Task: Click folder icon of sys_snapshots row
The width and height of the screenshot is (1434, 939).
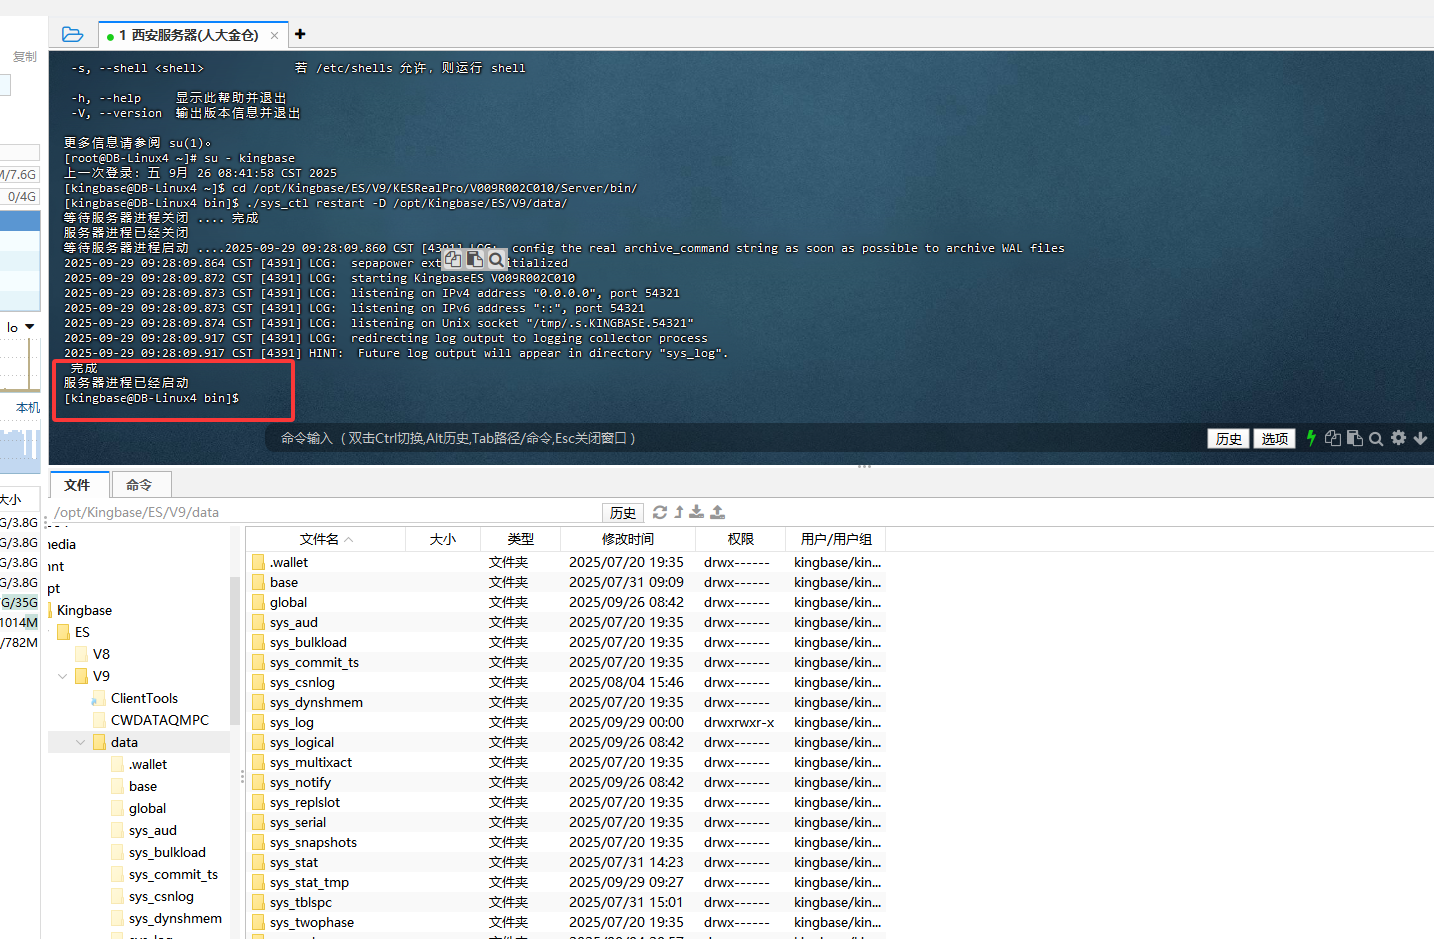Action: pyautogui.click(x=258, y=842)
